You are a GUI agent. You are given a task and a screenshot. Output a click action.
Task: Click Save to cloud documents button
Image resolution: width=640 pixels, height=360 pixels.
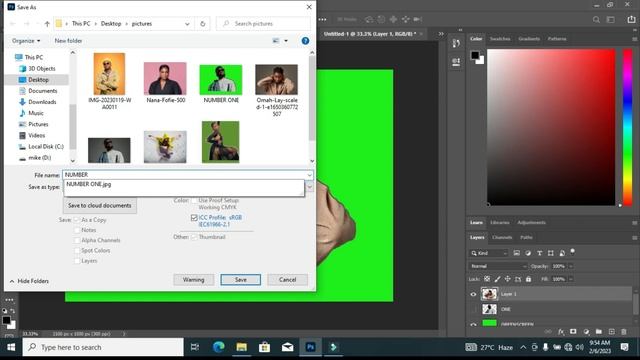pos(100,206)
